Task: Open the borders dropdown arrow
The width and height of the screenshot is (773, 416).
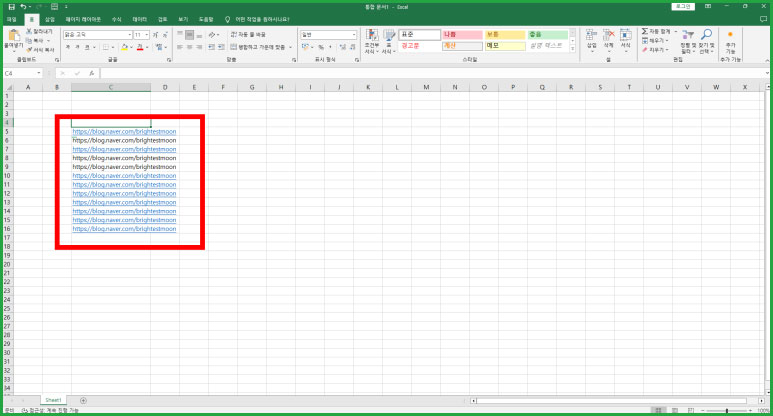Action: [x=113, y=47]
